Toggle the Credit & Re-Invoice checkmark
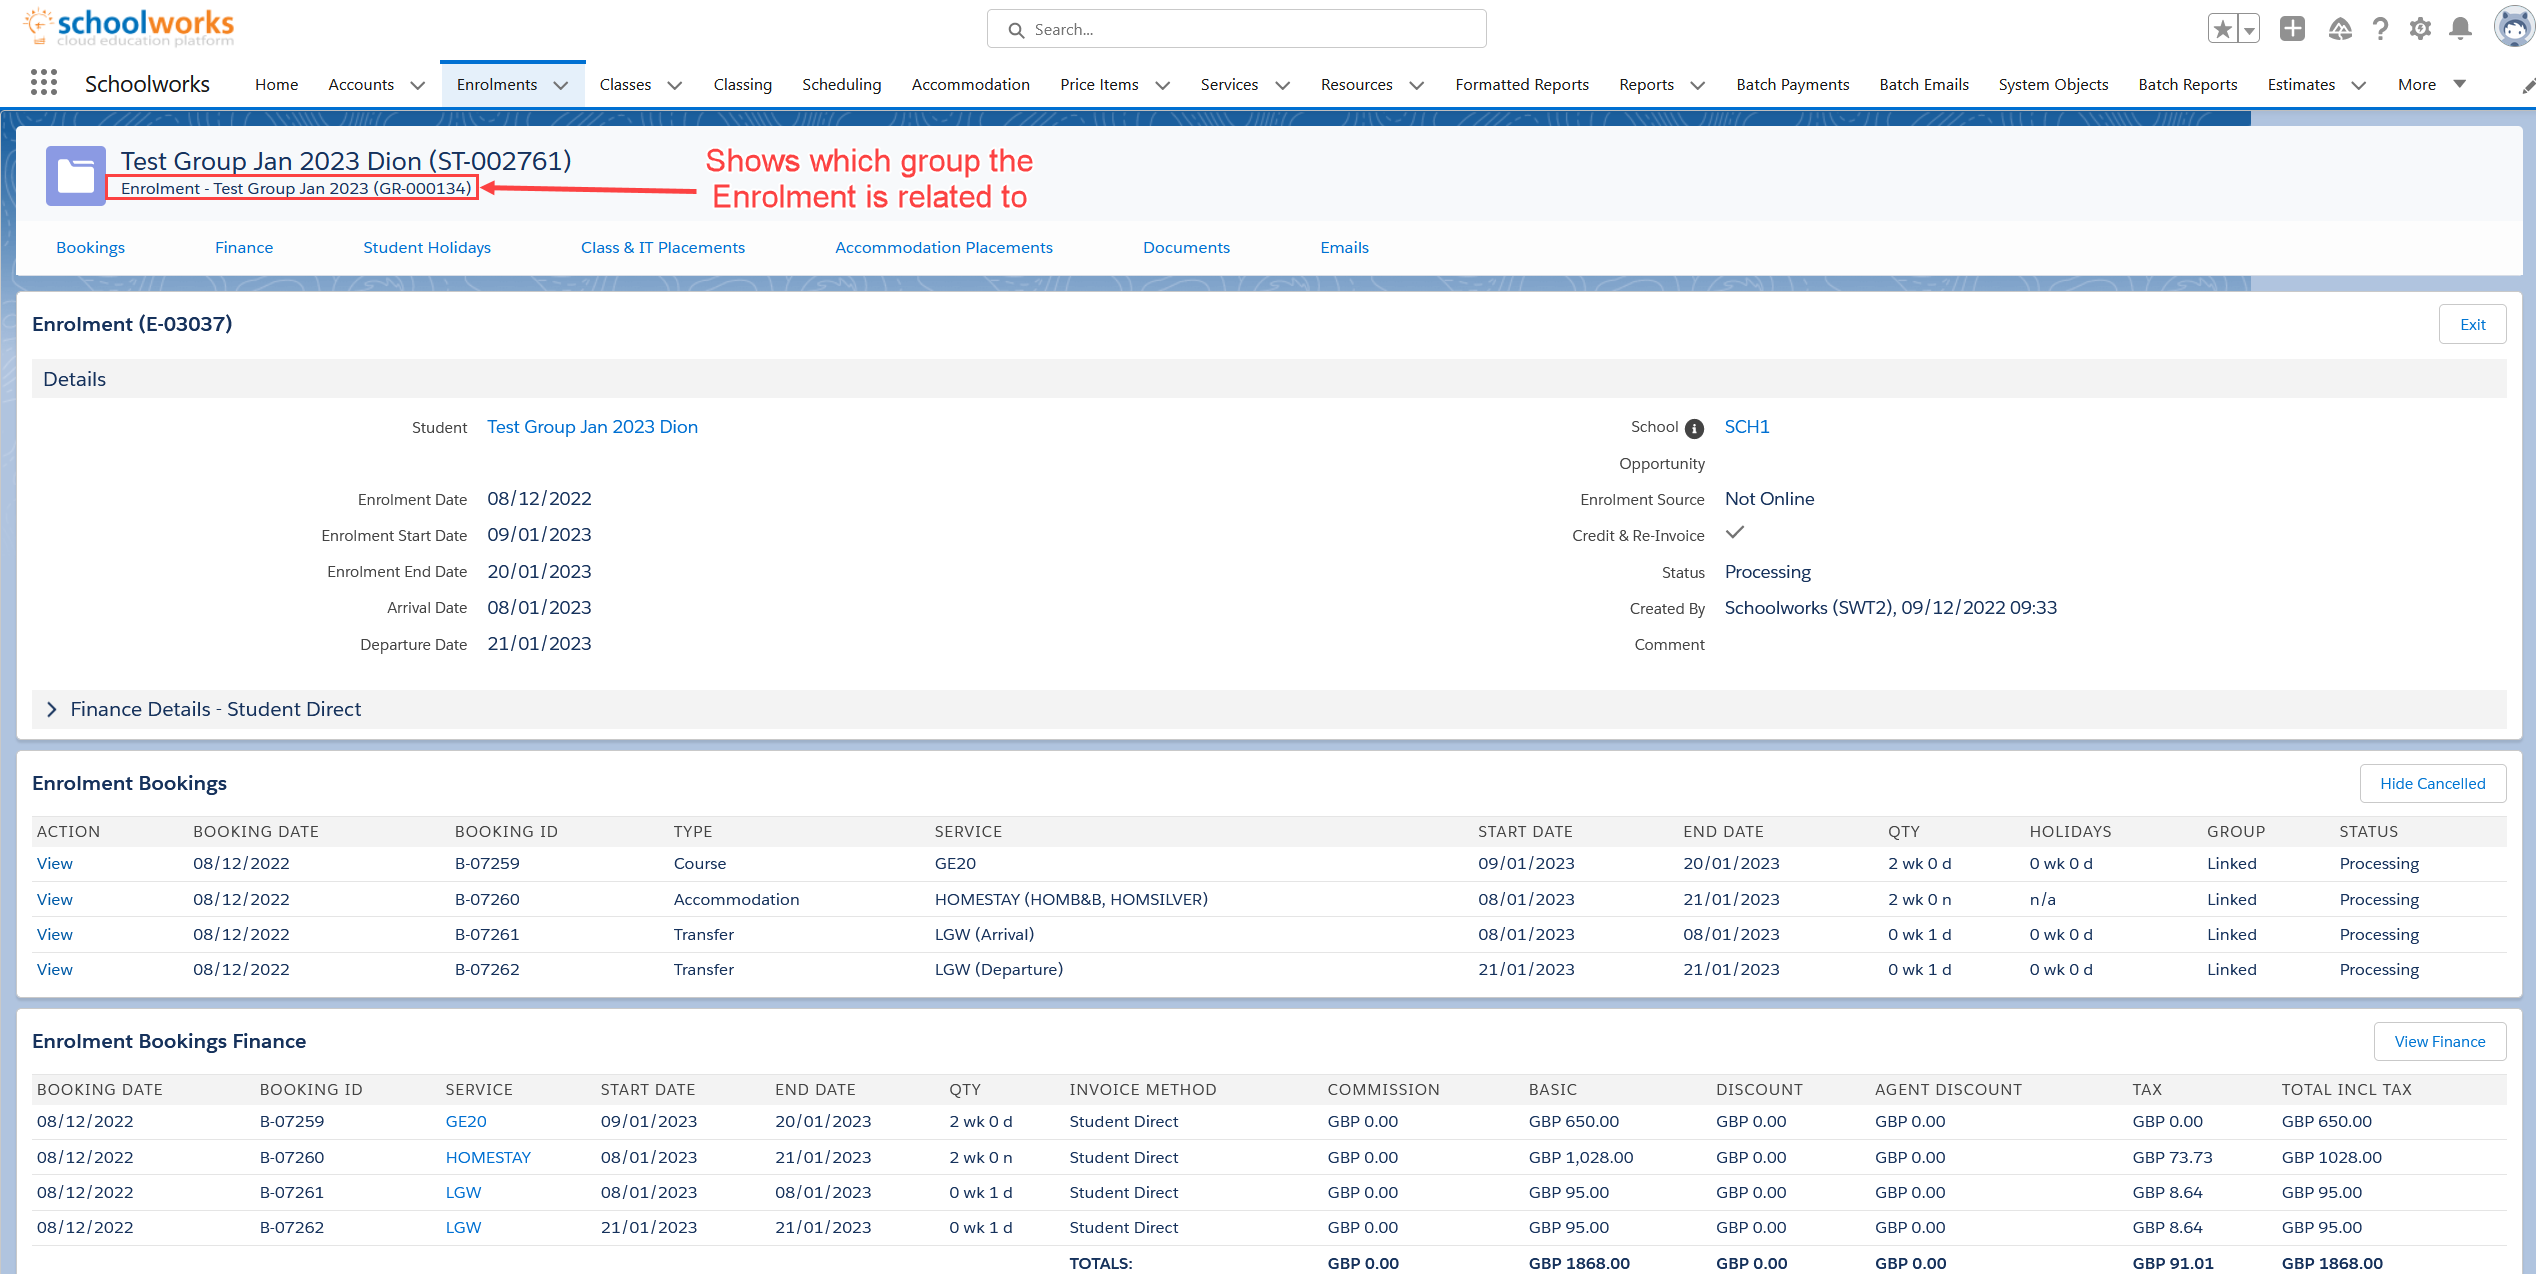The width and height of the screenshot is (2536, 1274). point(1735,533)
